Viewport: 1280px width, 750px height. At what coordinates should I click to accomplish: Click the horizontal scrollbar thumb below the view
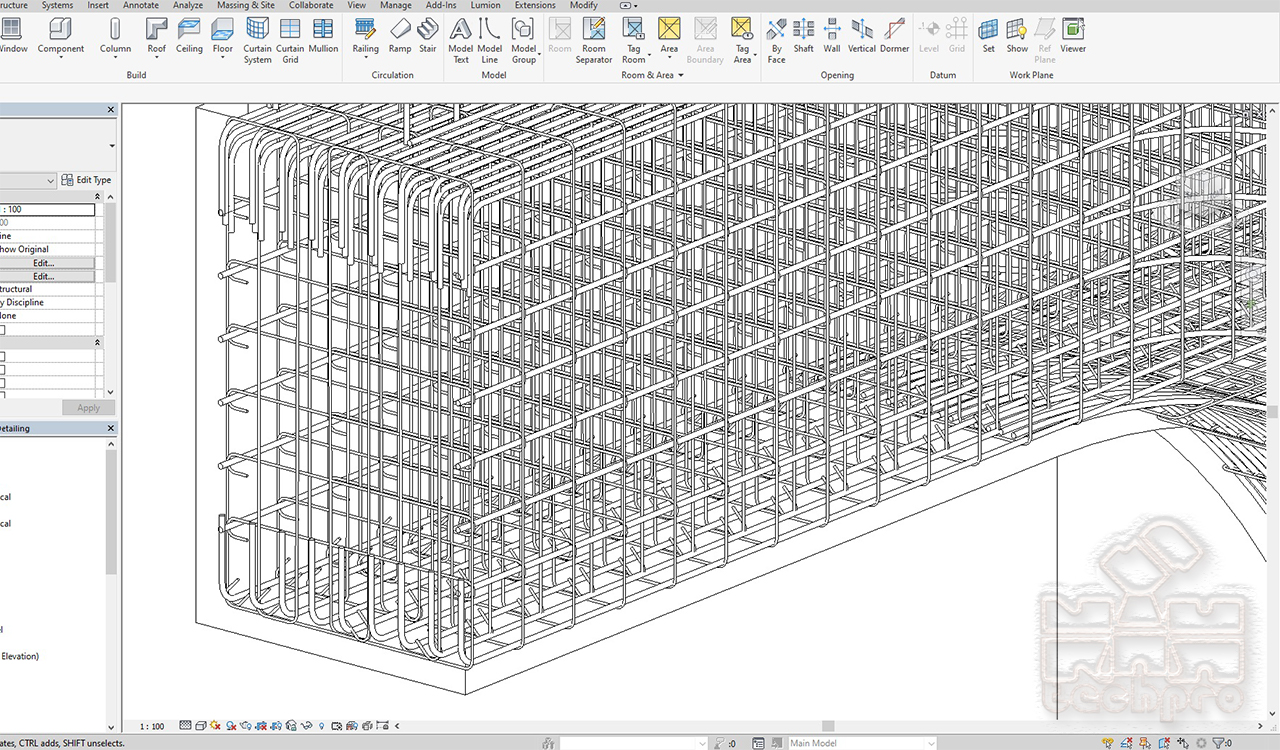[x=828, y=726]
